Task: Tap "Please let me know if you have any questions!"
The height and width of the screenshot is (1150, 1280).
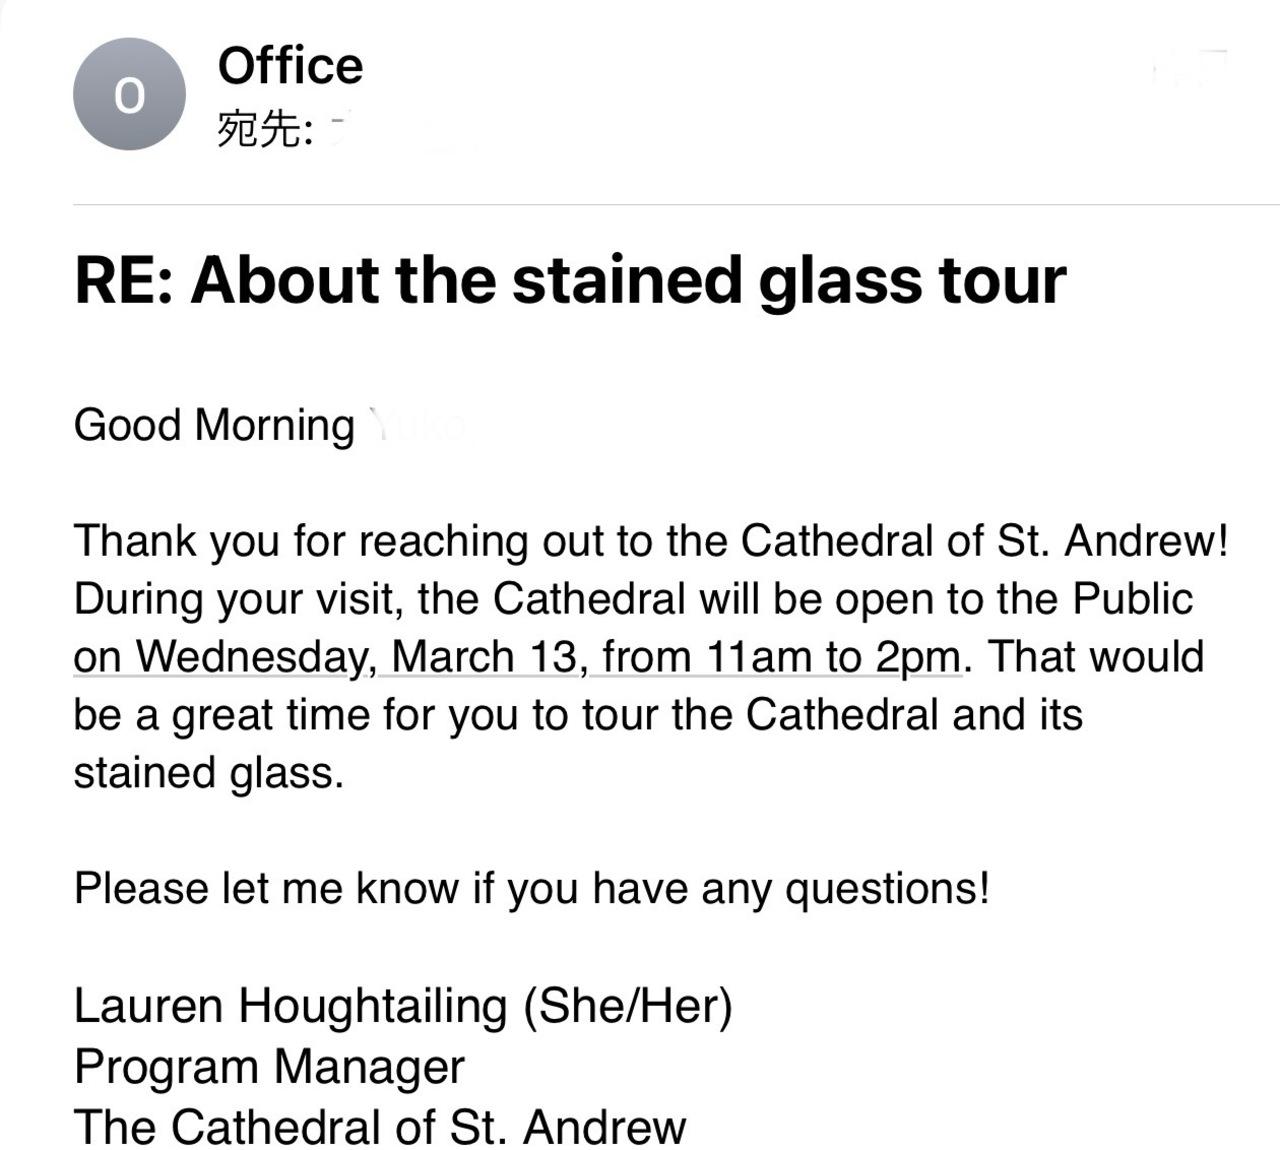Action: click(x=532, y=888)
